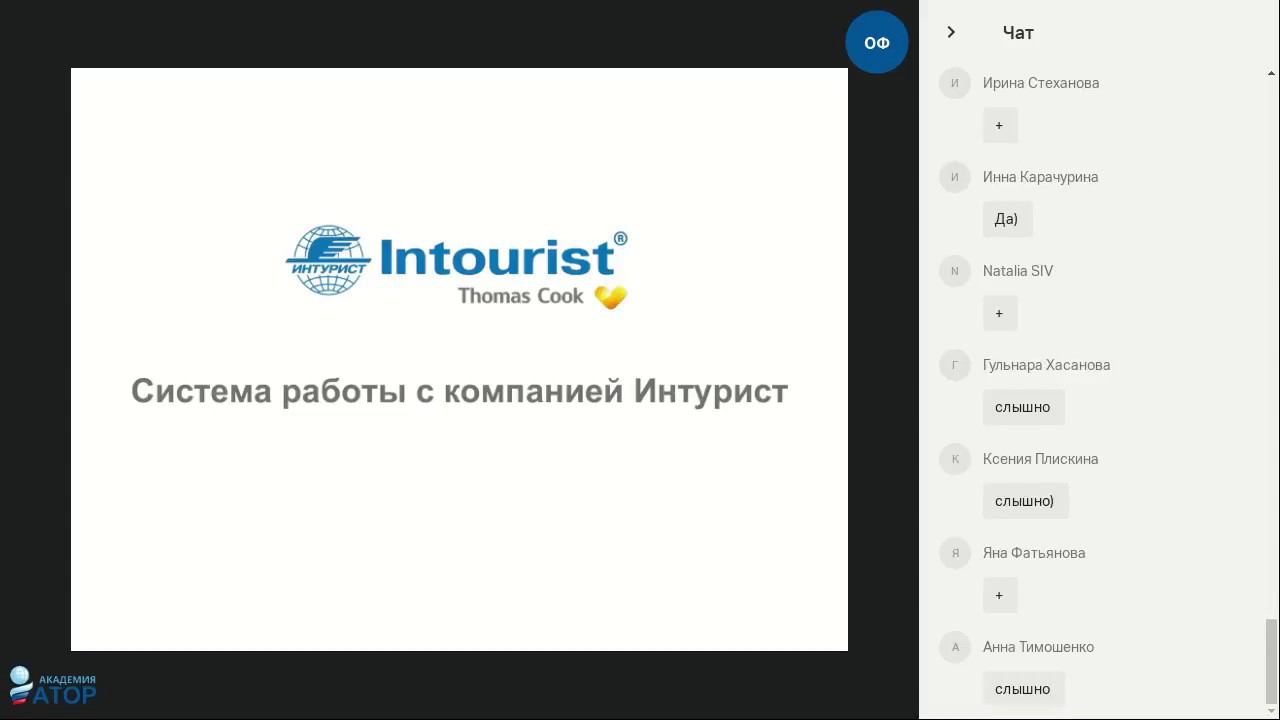Click the Thomas Cook yellow heart logo
The image size is (1280, 720).
click(611, 297)
